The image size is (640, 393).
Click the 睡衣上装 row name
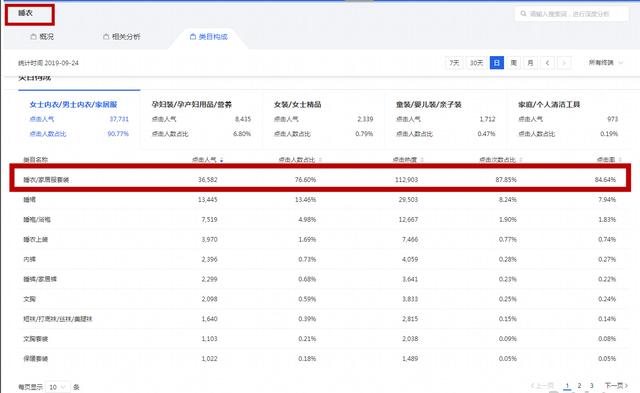click(x=36, y=240)
